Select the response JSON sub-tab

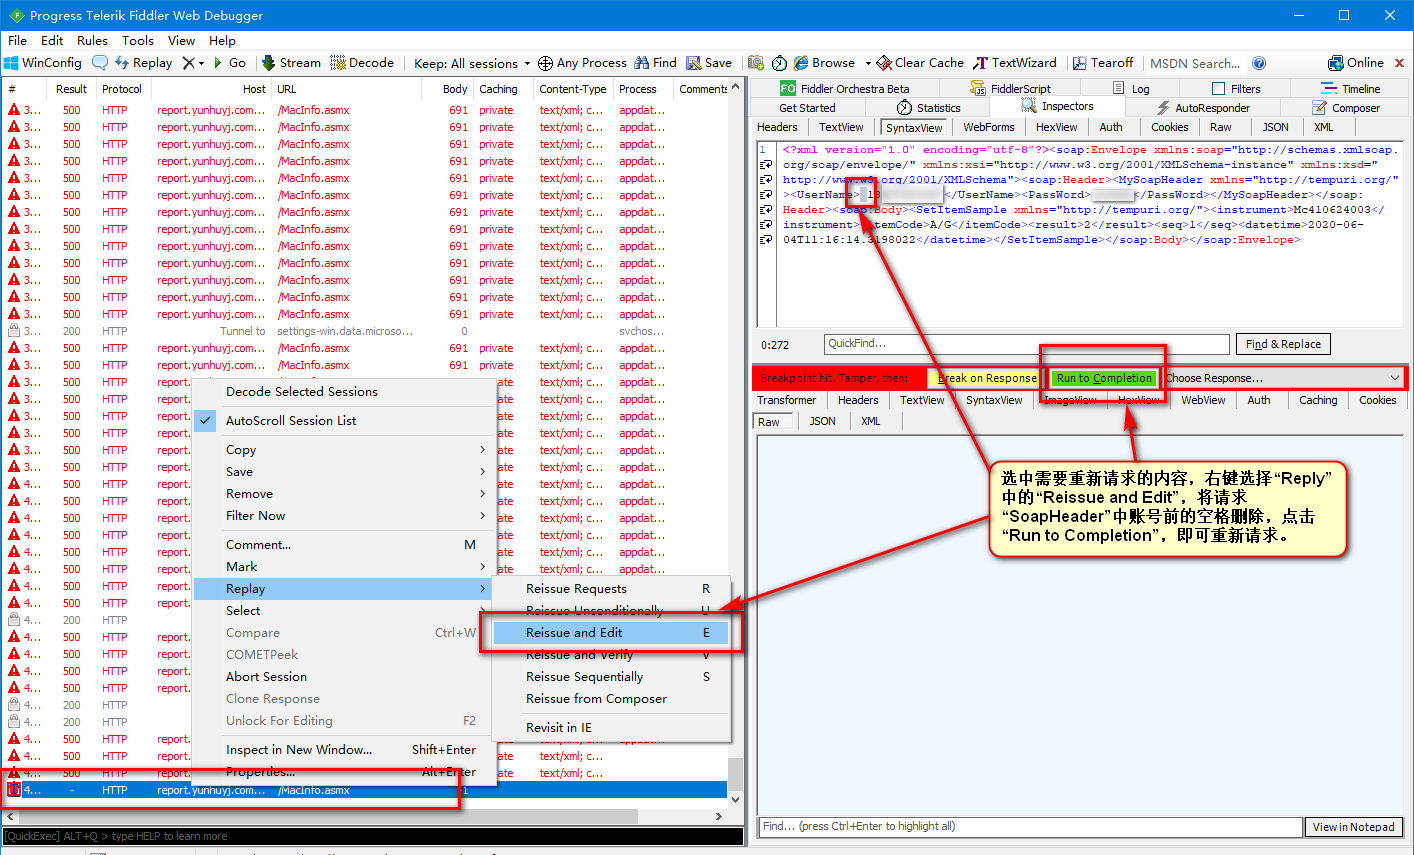[822, 421]
